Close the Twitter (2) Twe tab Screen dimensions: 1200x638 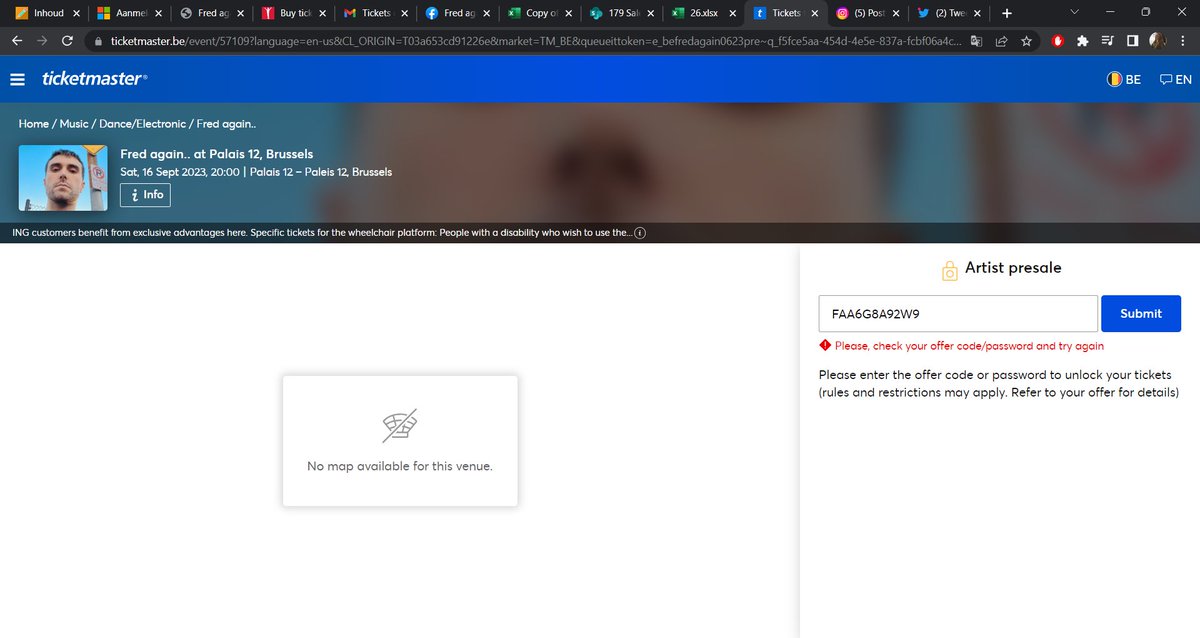tap(978, 13)
